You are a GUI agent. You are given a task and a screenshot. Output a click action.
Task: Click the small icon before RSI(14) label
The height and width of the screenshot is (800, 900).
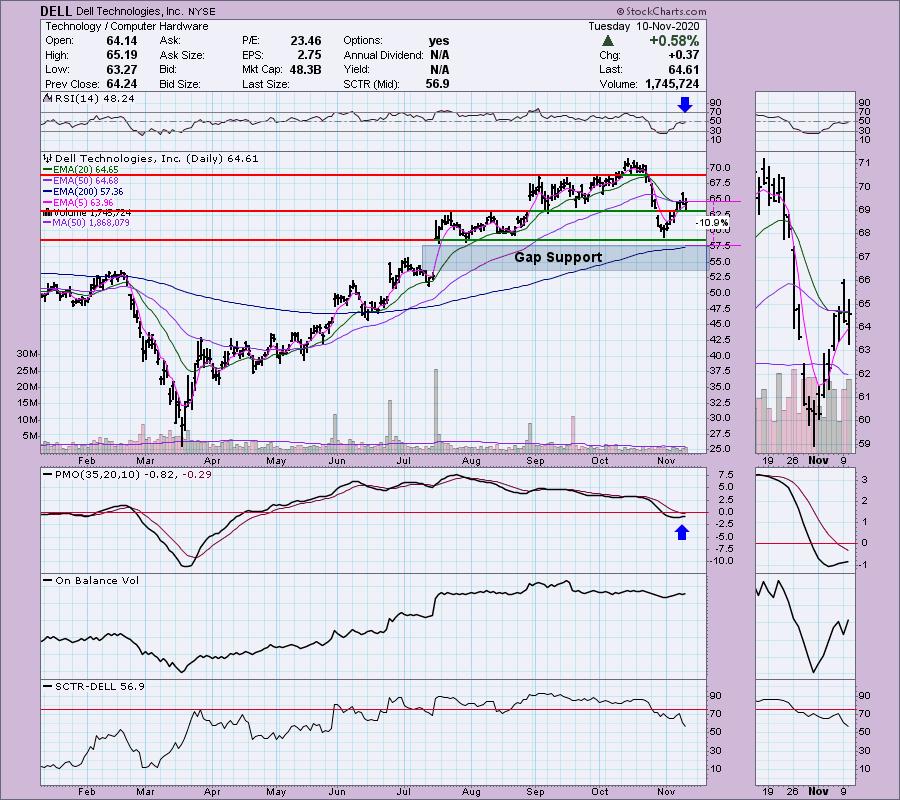48,98
